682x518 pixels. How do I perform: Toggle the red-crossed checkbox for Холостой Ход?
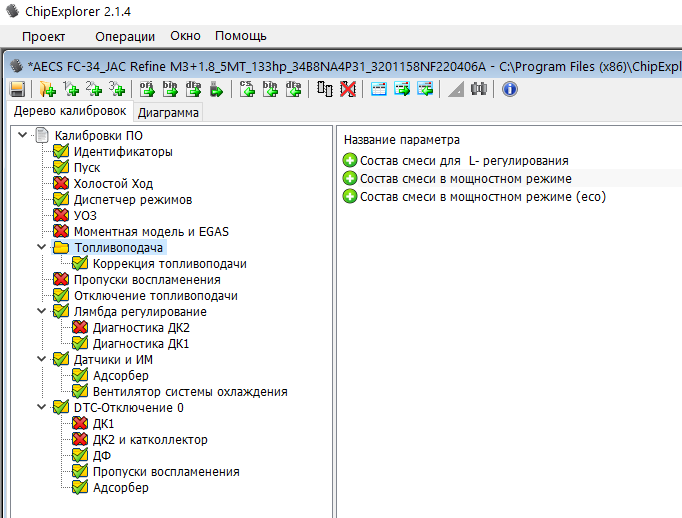(62, 184)
